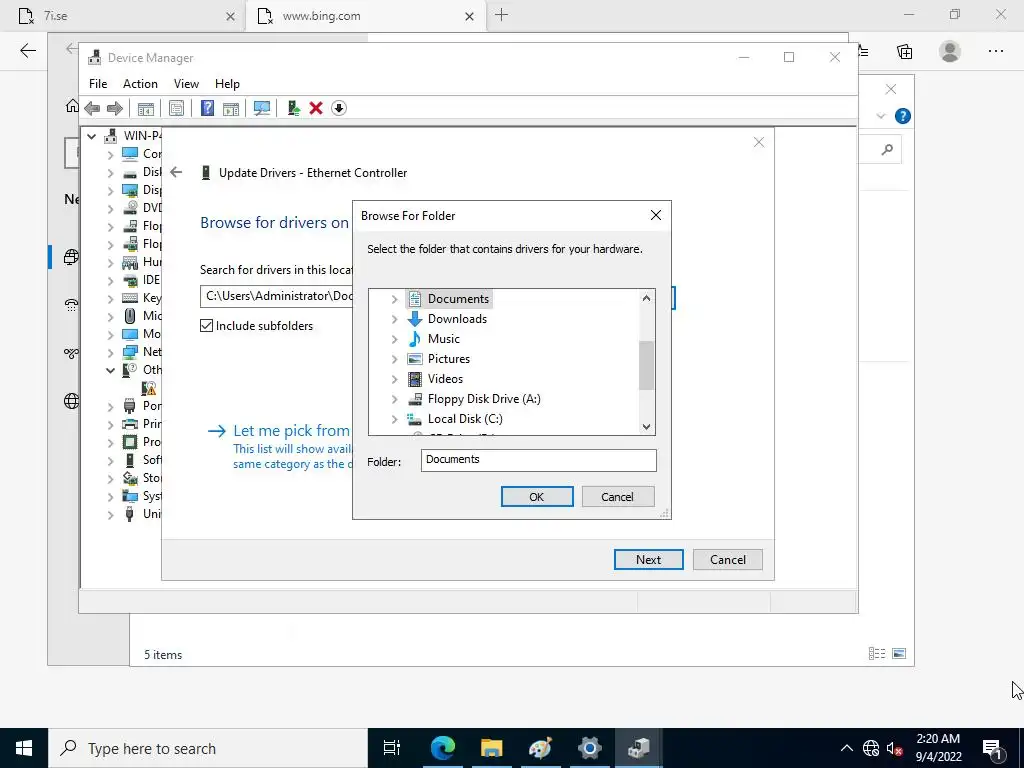
Task: Click the Disable device down-arrow icon
Action: pyautogui.click(x=338, y=108)
